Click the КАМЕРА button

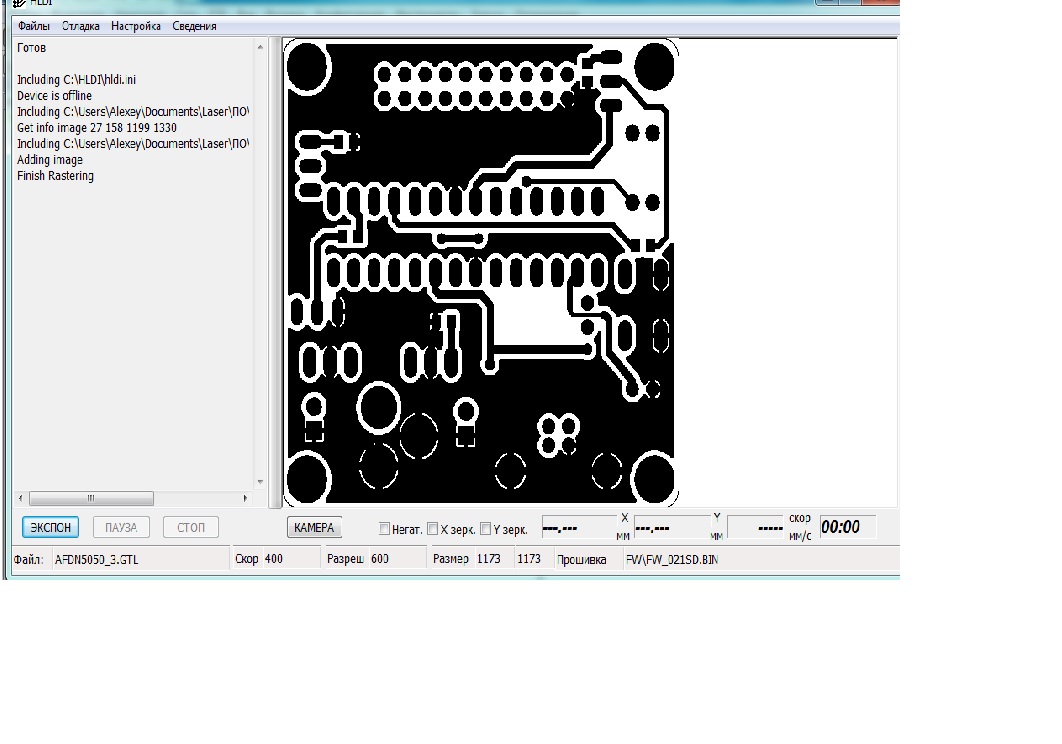tap(314, 527)
